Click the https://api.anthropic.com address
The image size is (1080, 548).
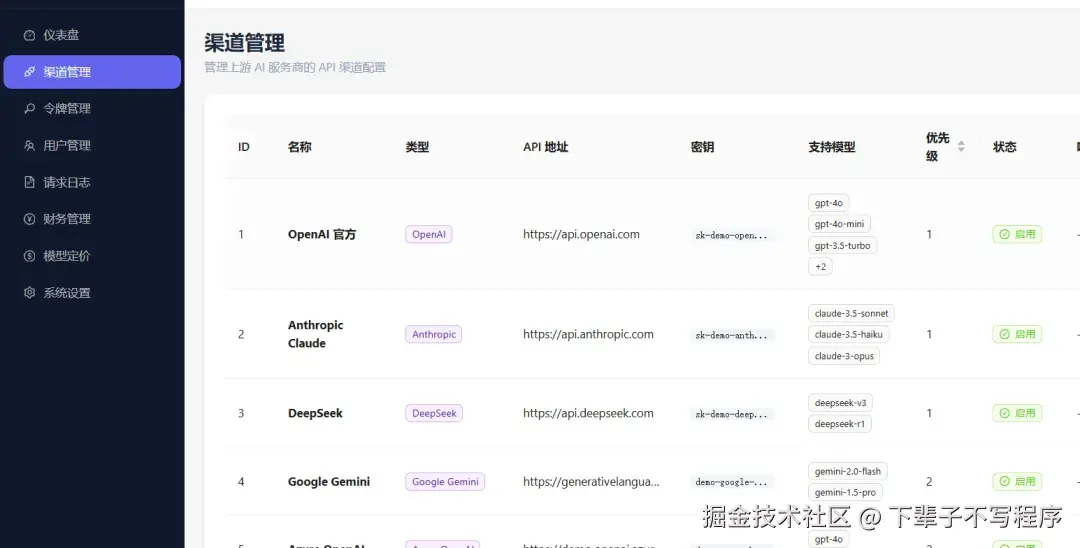pos(588,334)
